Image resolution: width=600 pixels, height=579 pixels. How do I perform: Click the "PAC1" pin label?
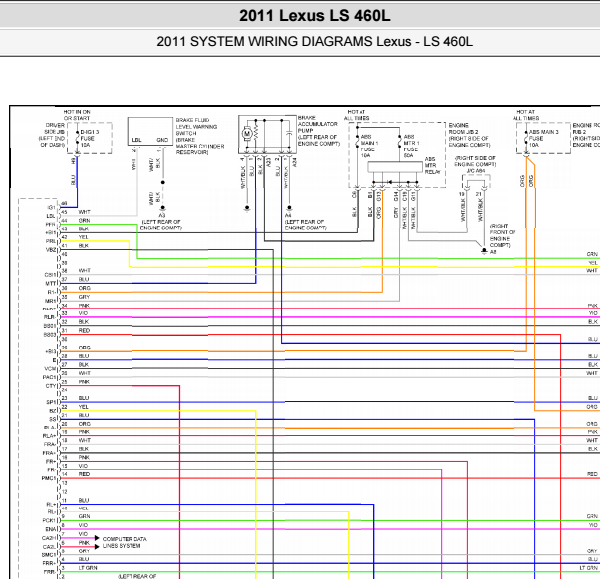point(49,377)
